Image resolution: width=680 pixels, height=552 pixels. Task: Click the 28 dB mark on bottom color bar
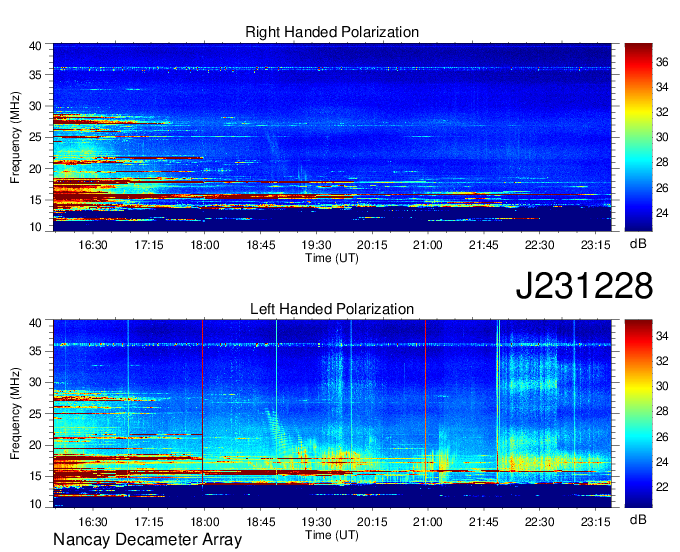(662, 411)
